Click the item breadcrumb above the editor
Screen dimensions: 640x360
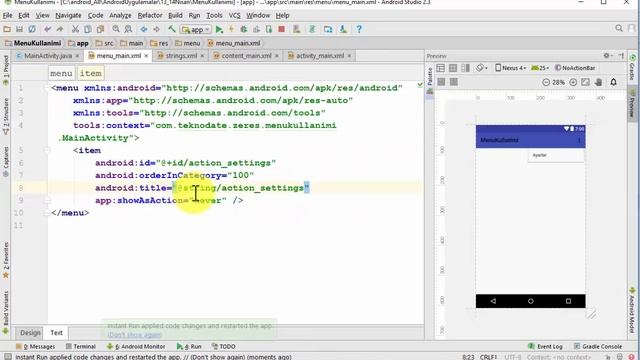90,73
